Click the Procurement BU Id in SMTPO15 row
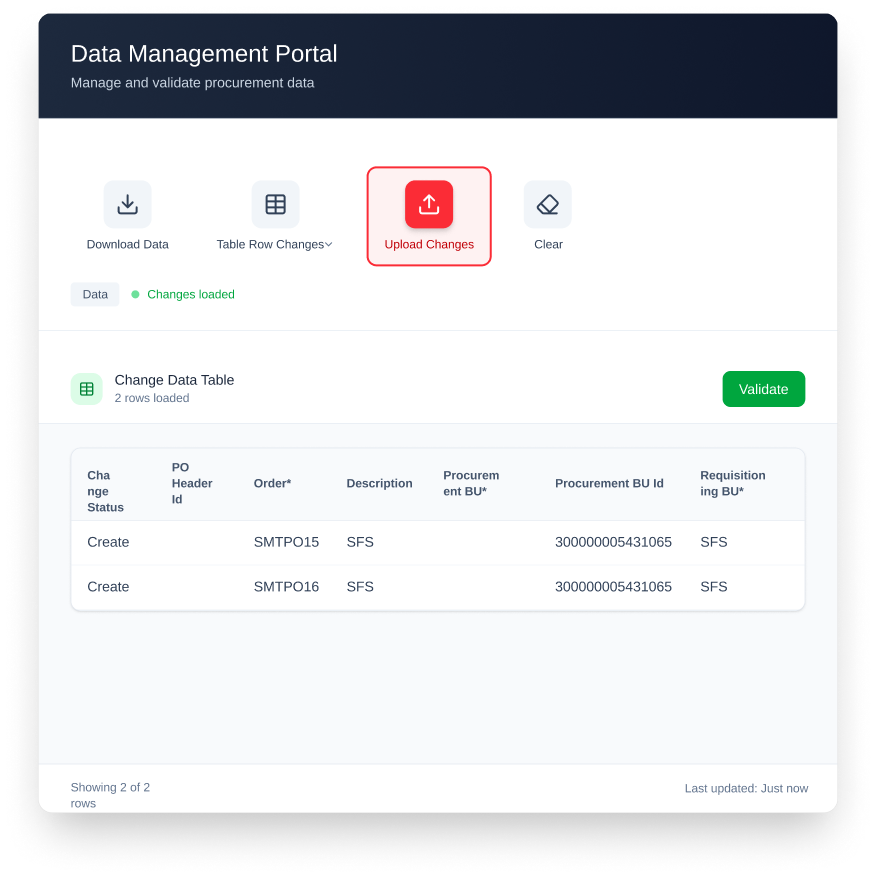 click(613, 542)
